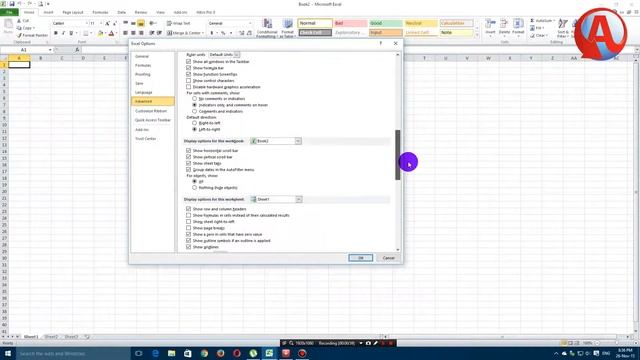Click the insert function fx icon
This screenshot has width=640, height=360.
click(77, 50)
